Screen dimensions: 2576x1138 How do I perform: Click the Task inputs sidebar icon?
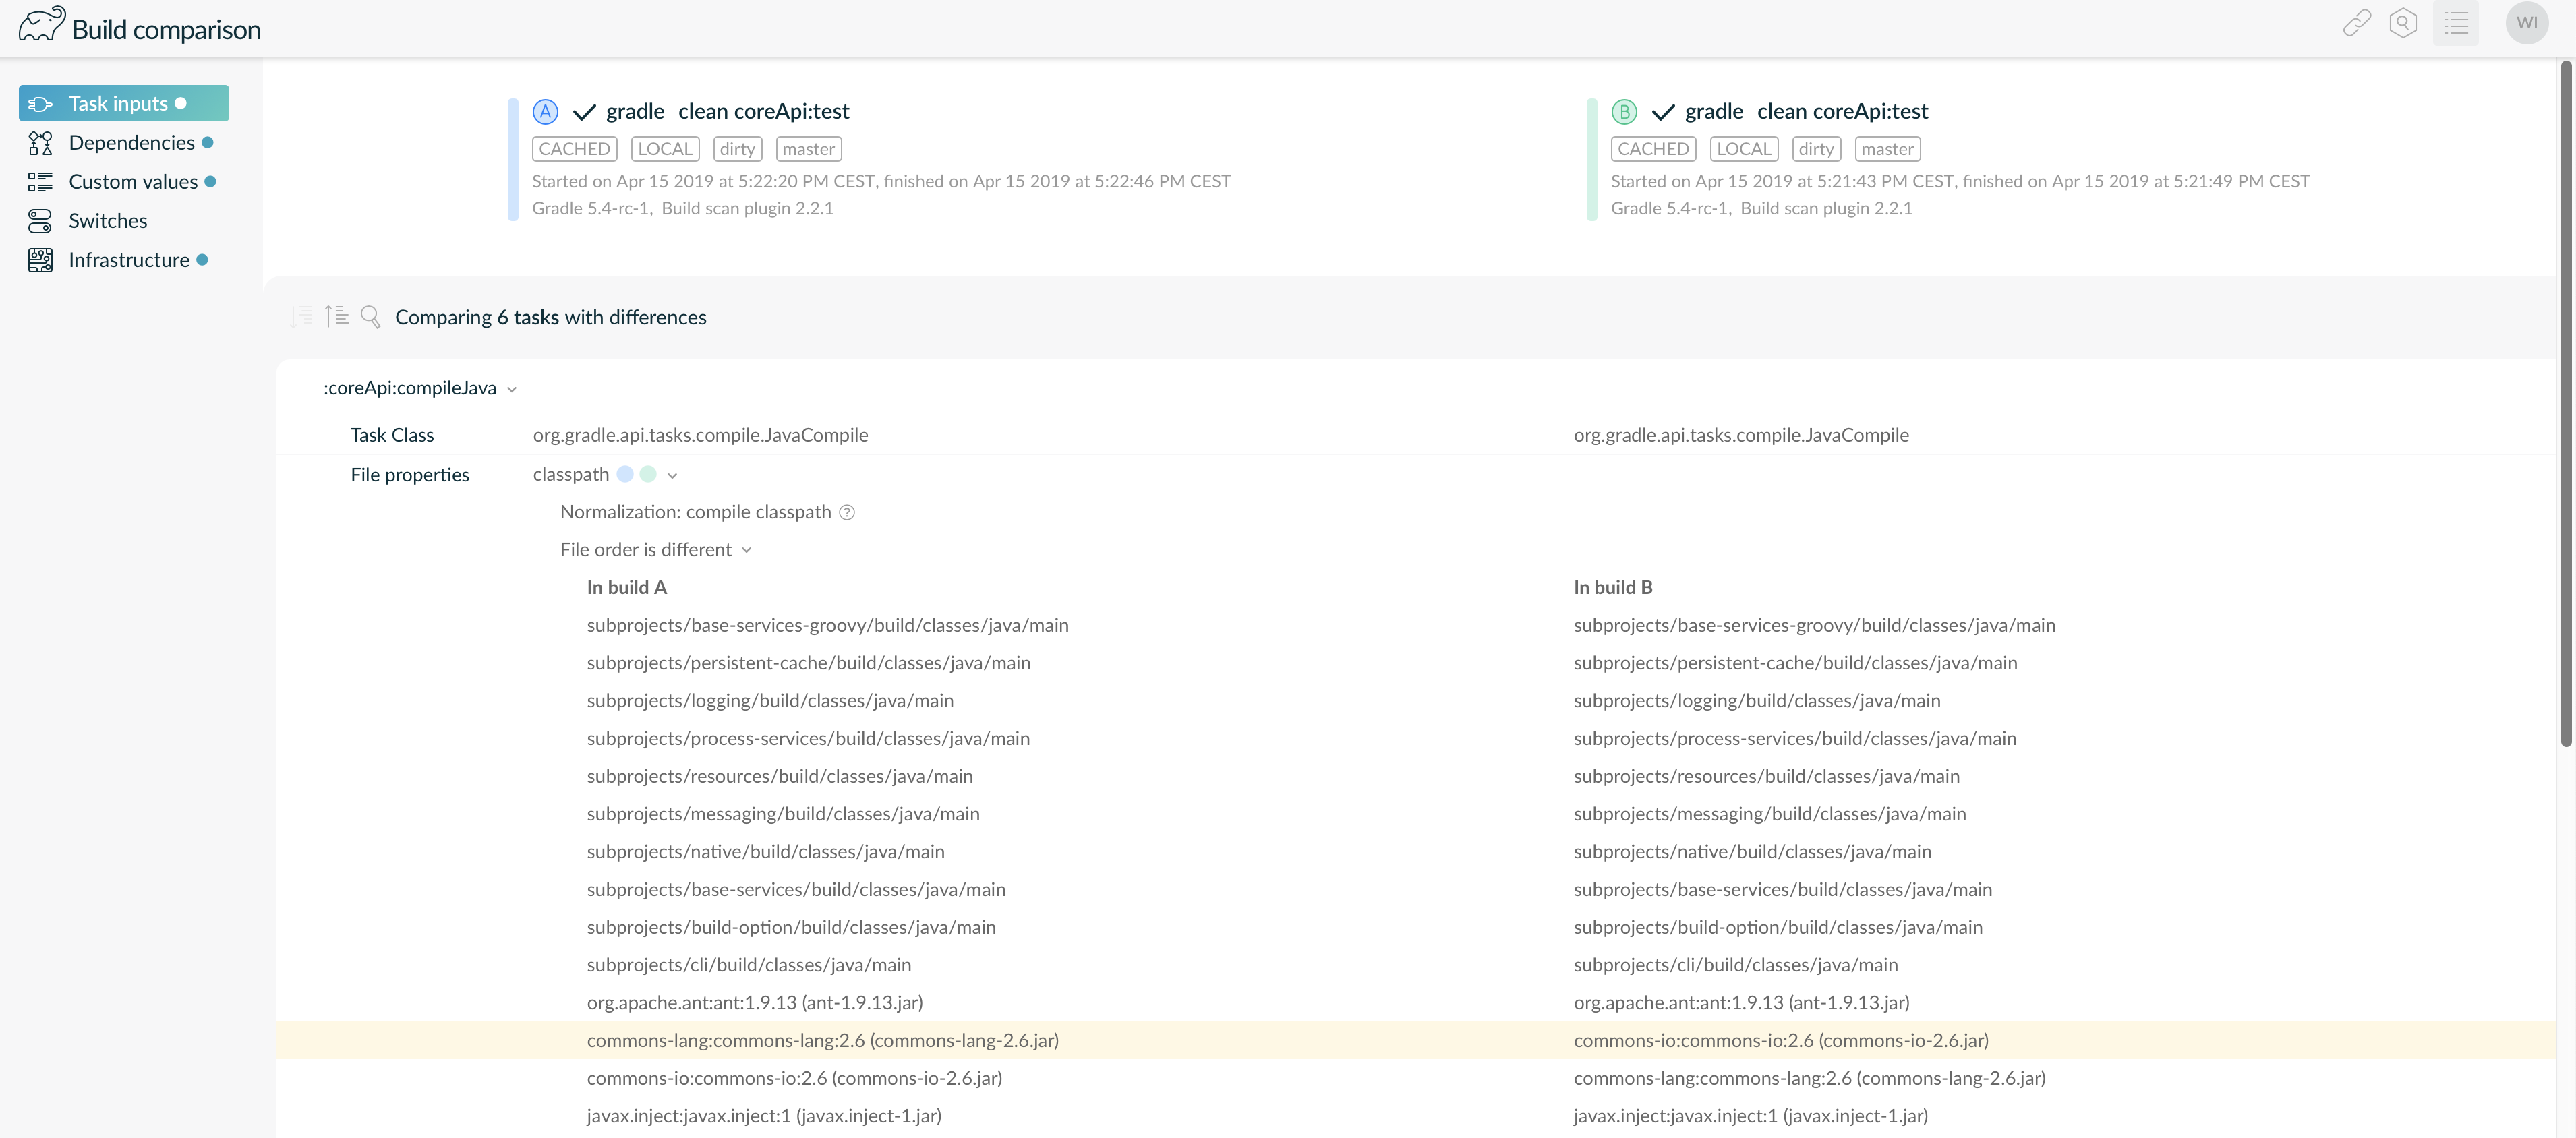[x=40, y=103]
